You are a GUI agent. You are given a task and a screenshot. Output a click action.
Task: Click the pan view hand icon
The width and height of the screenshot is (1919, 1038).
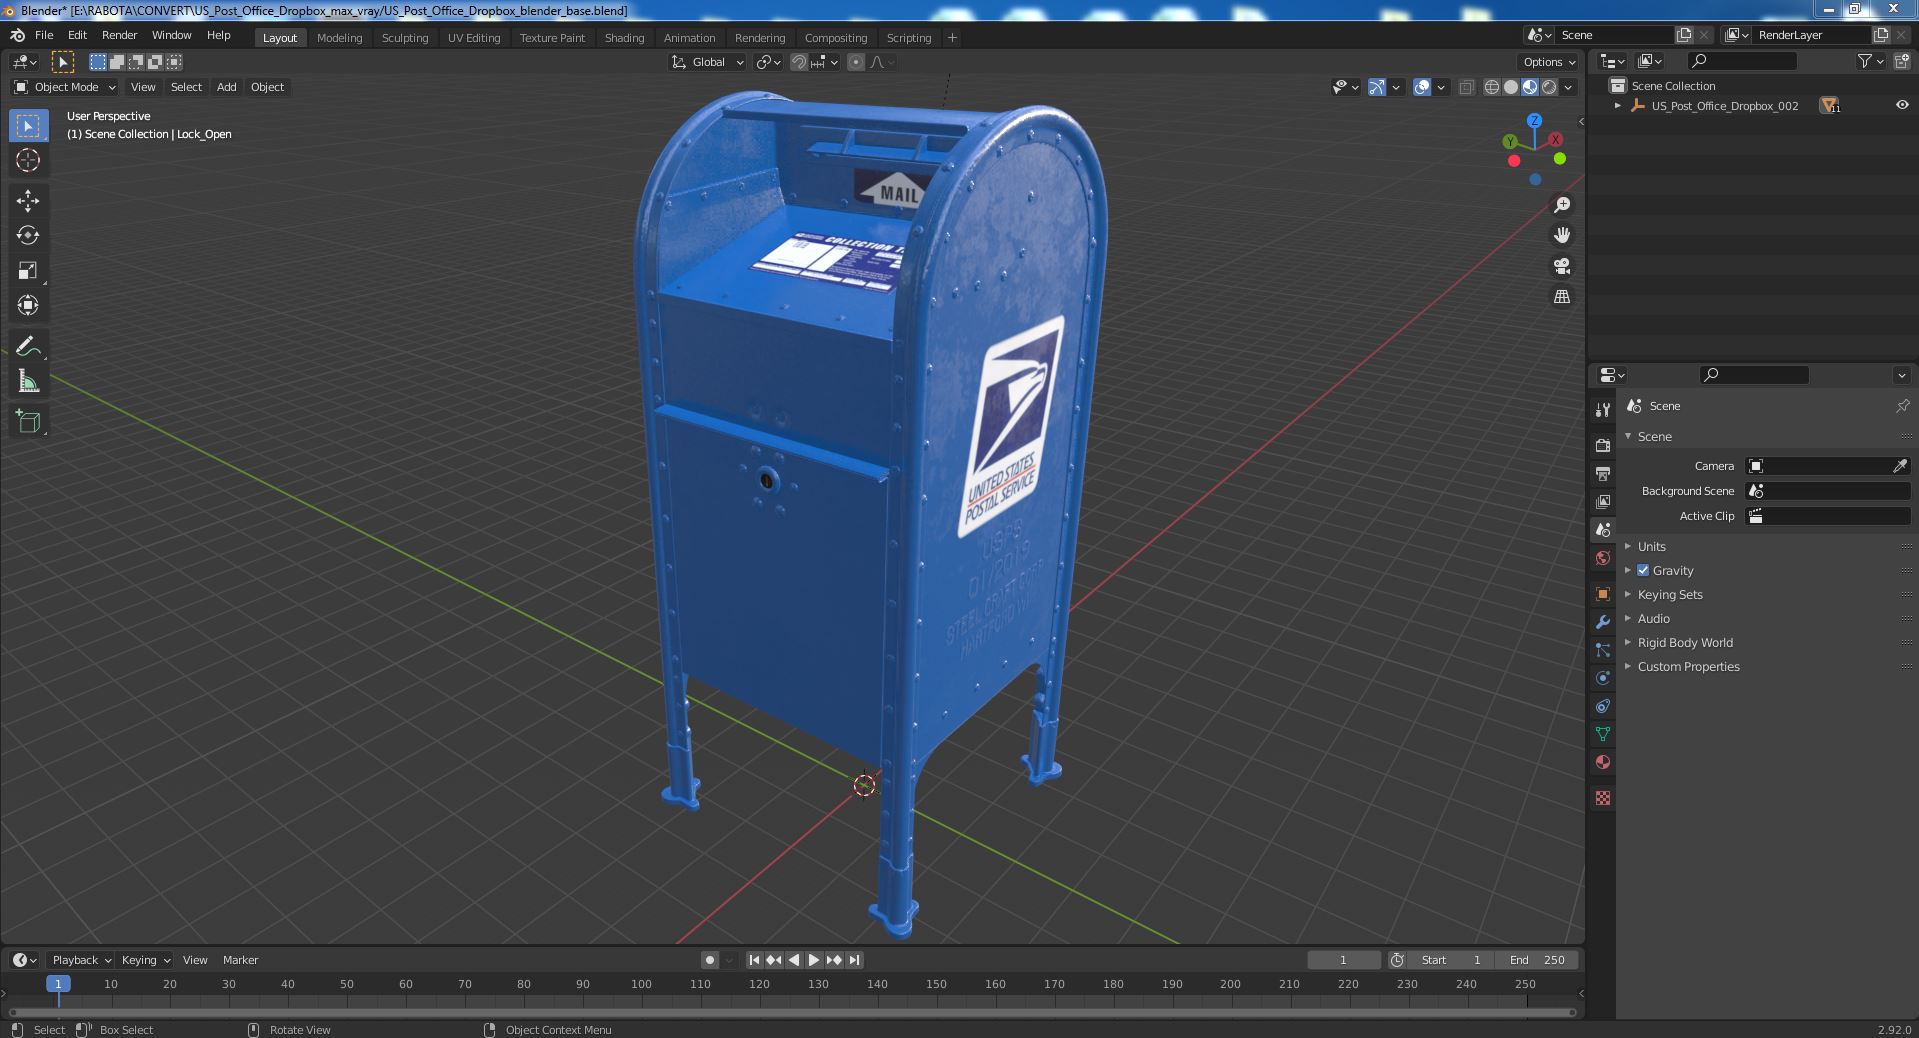1562,235
